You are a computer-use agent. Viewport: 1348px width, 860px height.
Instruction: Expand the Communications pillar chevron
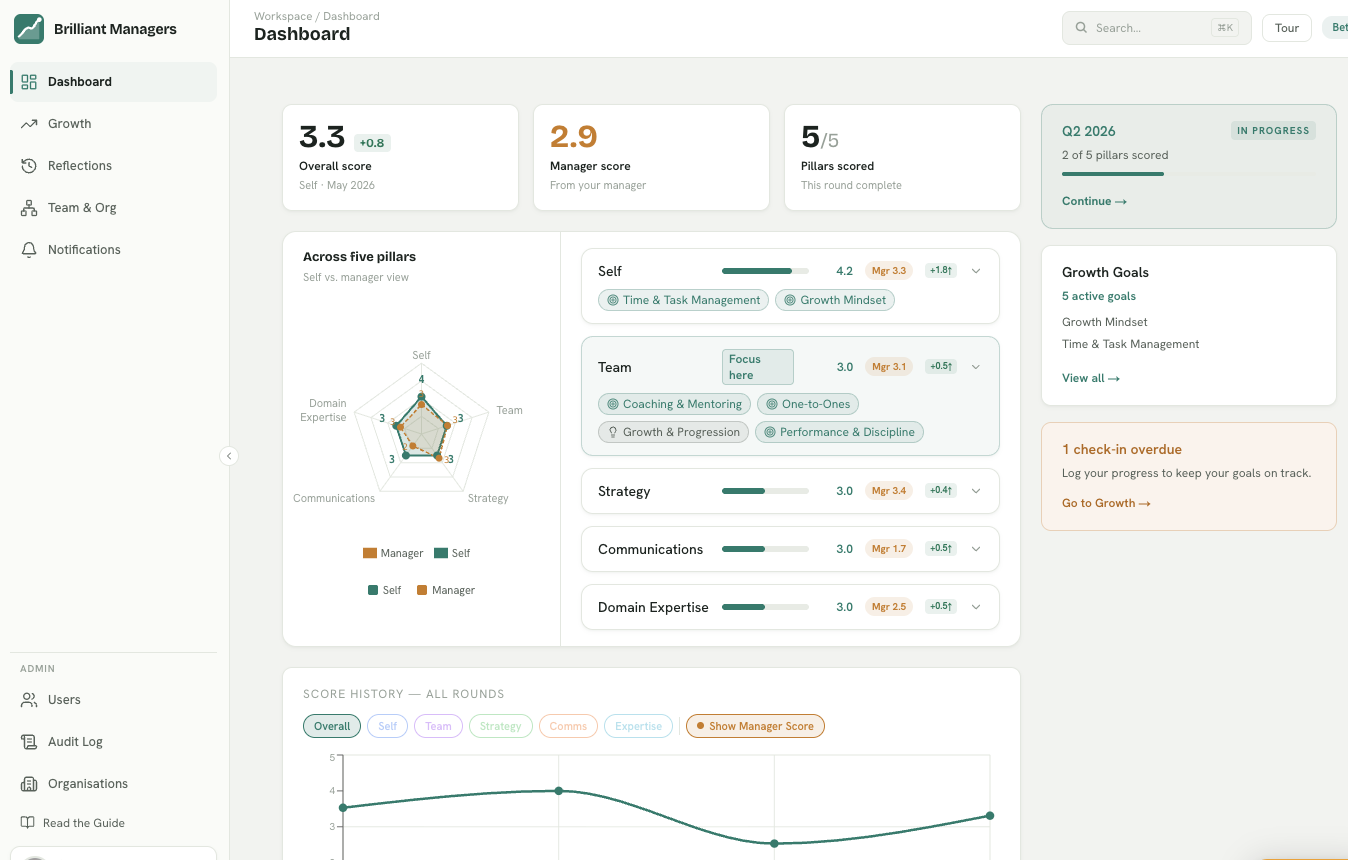[976, 549]
